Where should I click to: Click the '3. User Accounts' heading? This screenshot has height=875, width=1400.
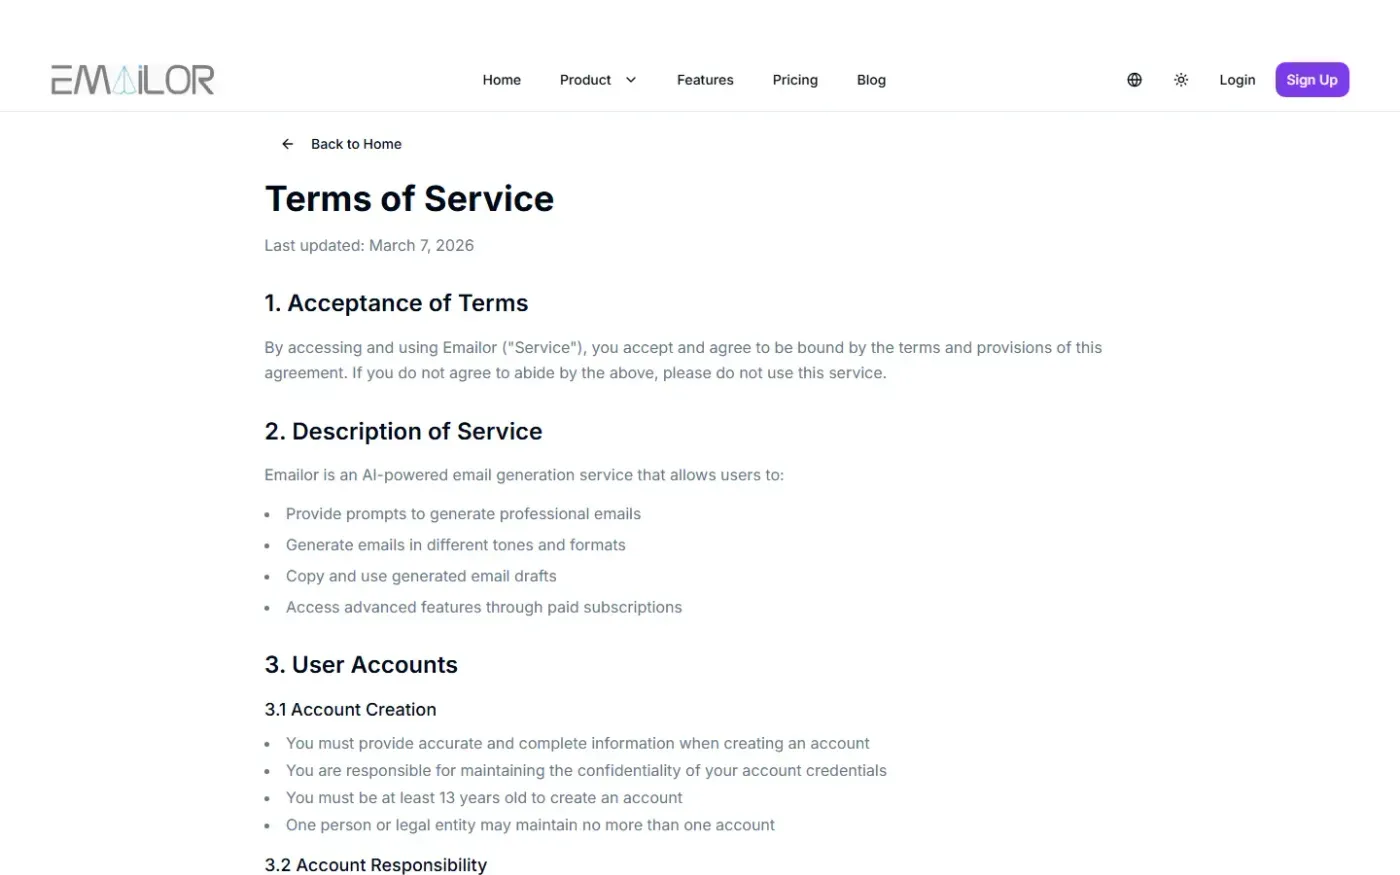click(361, 665)
